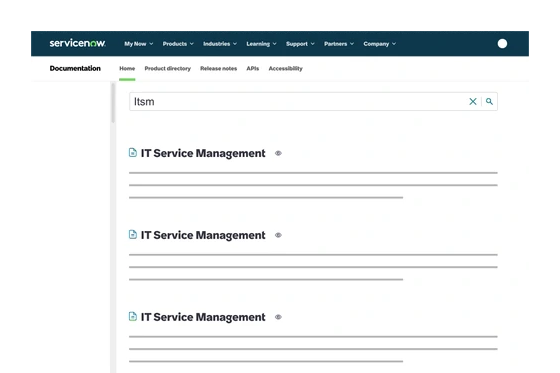Expand the Company dropdown menu
560x373 pixels.
379,44
